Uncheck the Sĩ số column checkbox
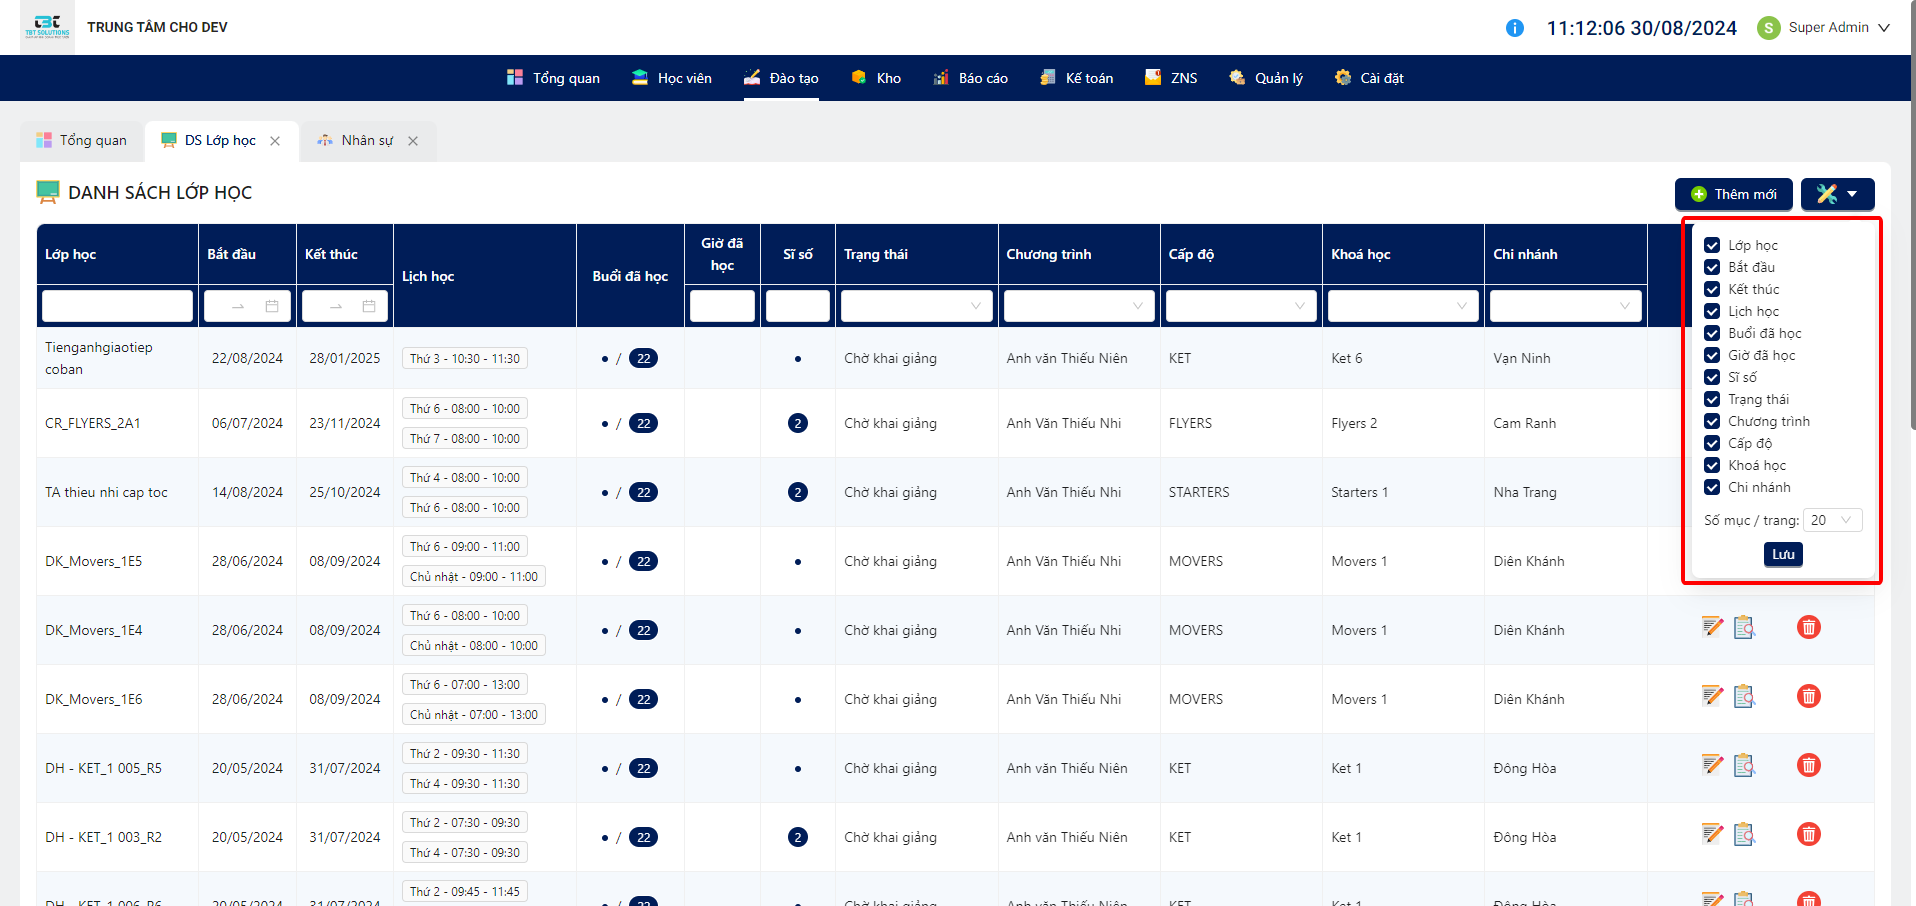The image size is (1916, 906). pos(1712,377)
